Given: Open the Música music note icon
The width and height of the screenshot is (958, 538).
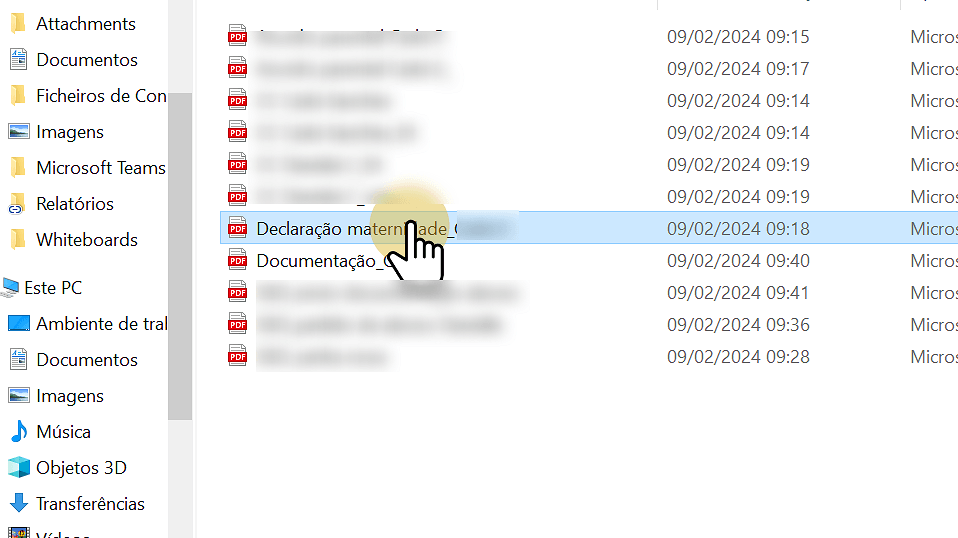Looking at the screenshot, I should click(x=19, y=432).
